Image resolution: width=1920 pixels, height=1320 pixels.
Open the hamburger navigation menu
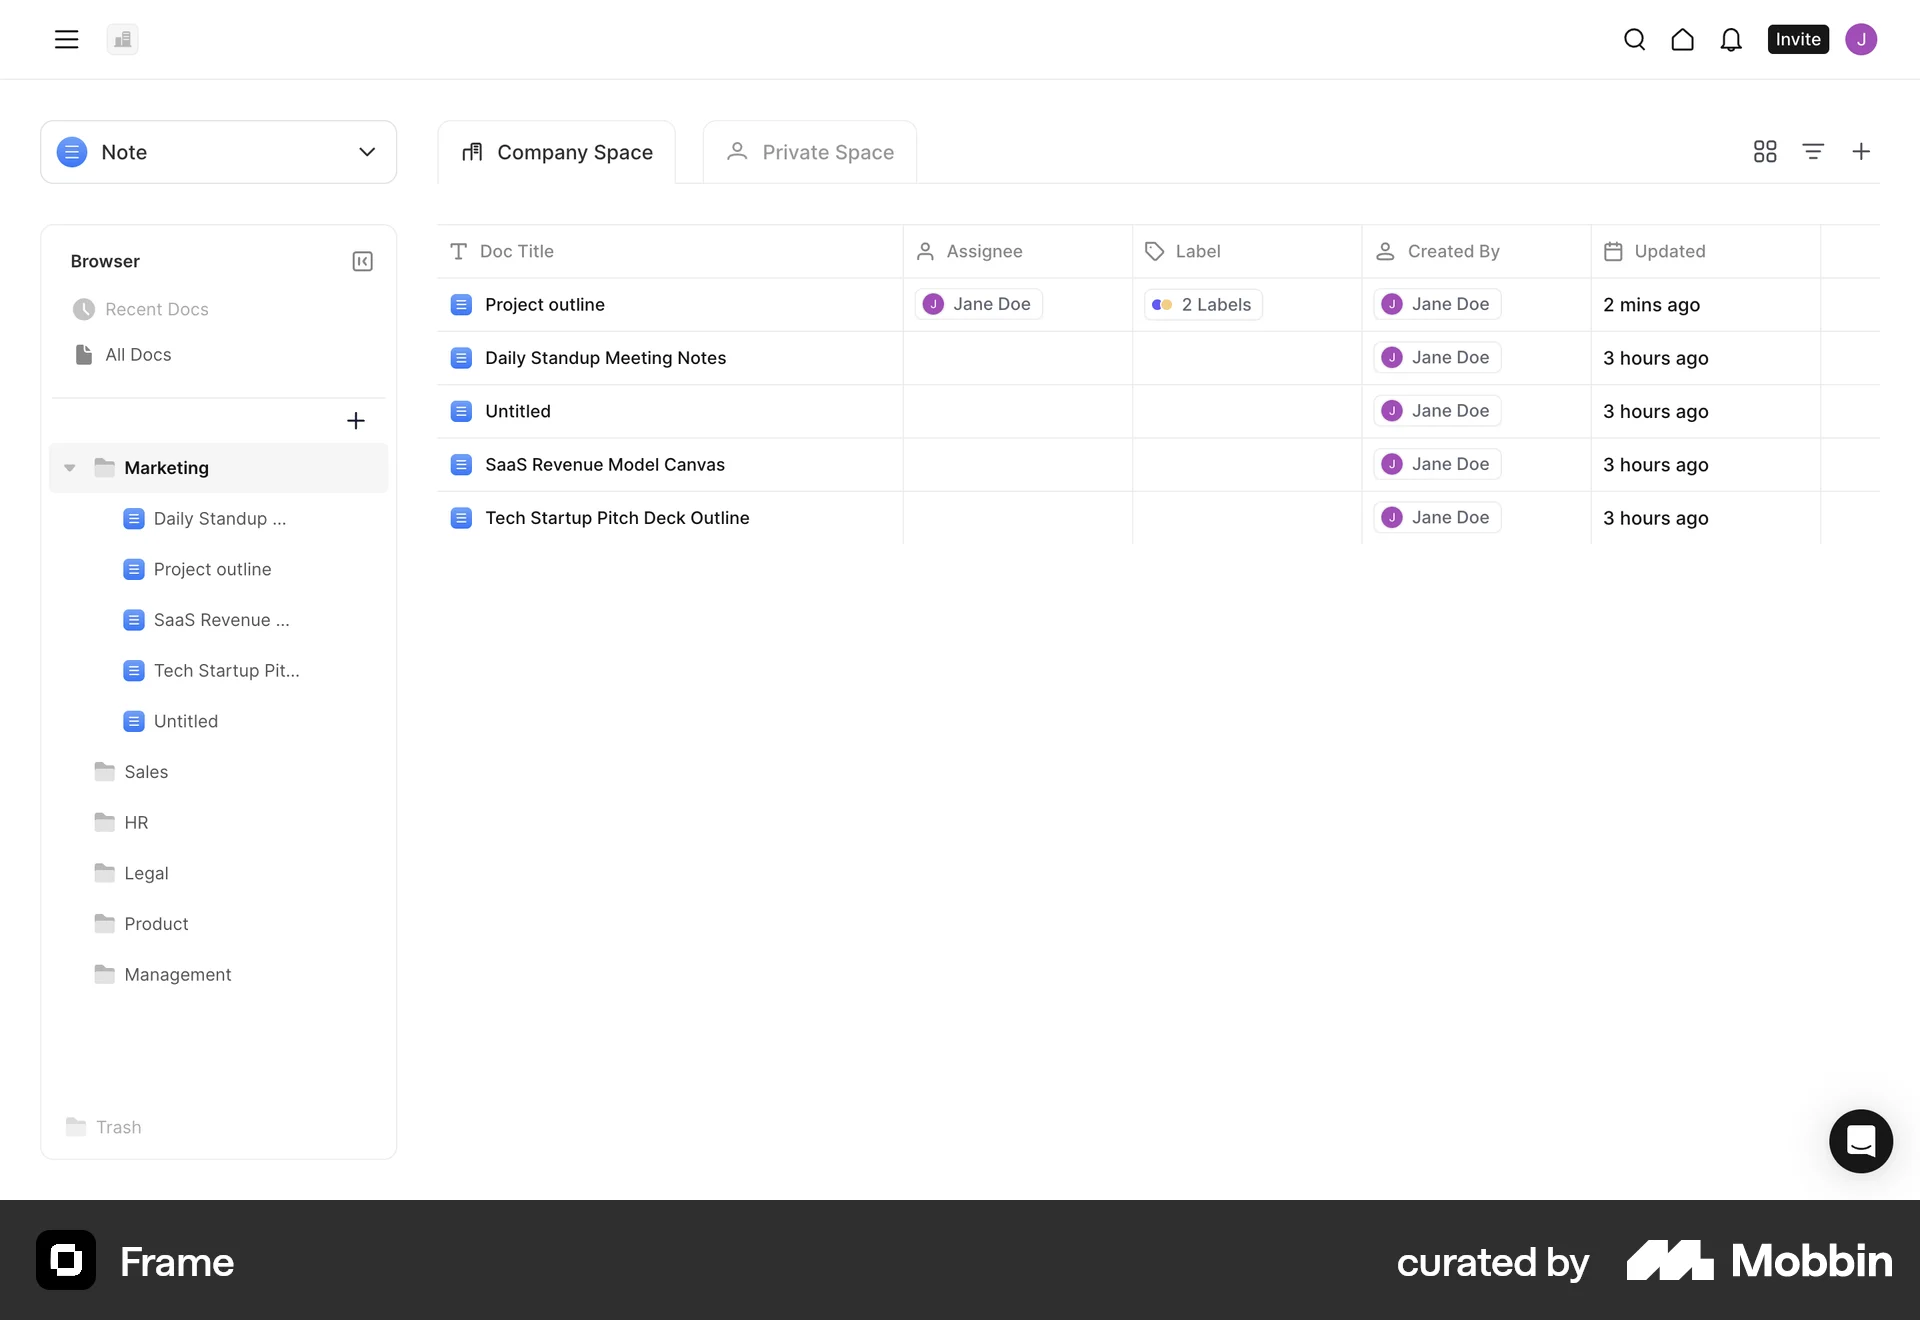click(66, 39)
